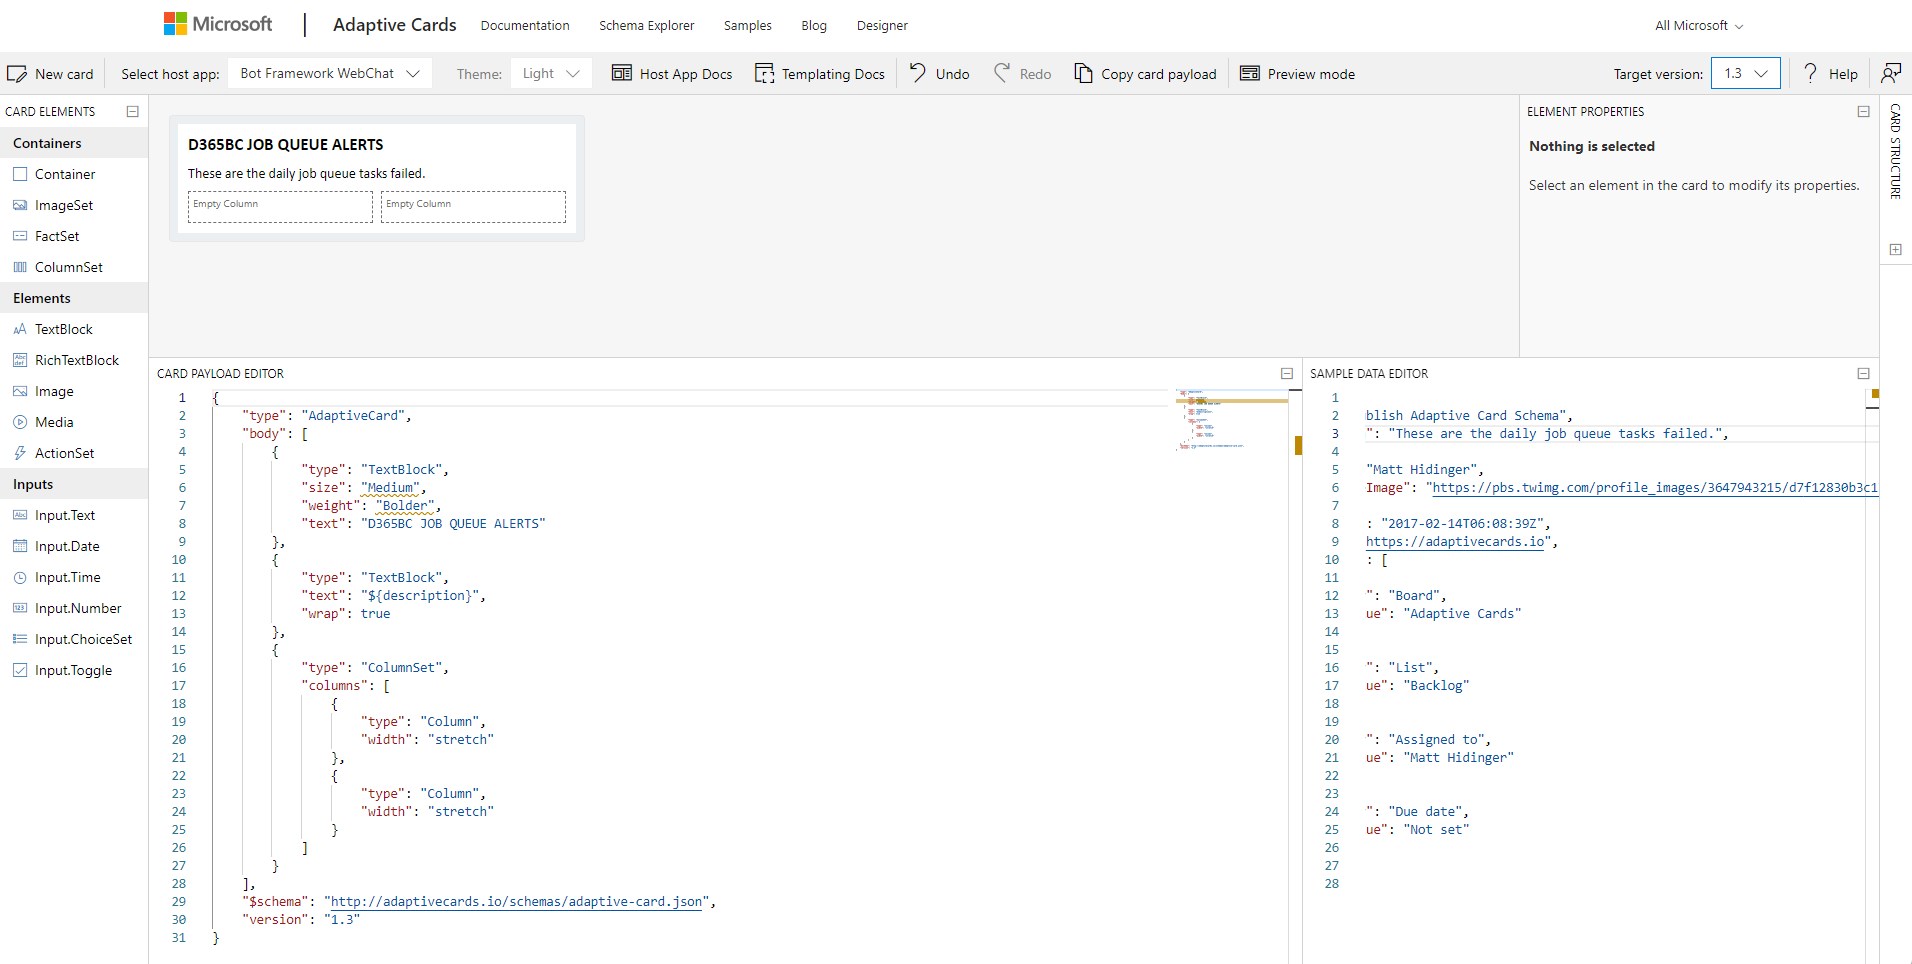
Task: Collapse the Card Elements panel
Action: coord(132,111)
